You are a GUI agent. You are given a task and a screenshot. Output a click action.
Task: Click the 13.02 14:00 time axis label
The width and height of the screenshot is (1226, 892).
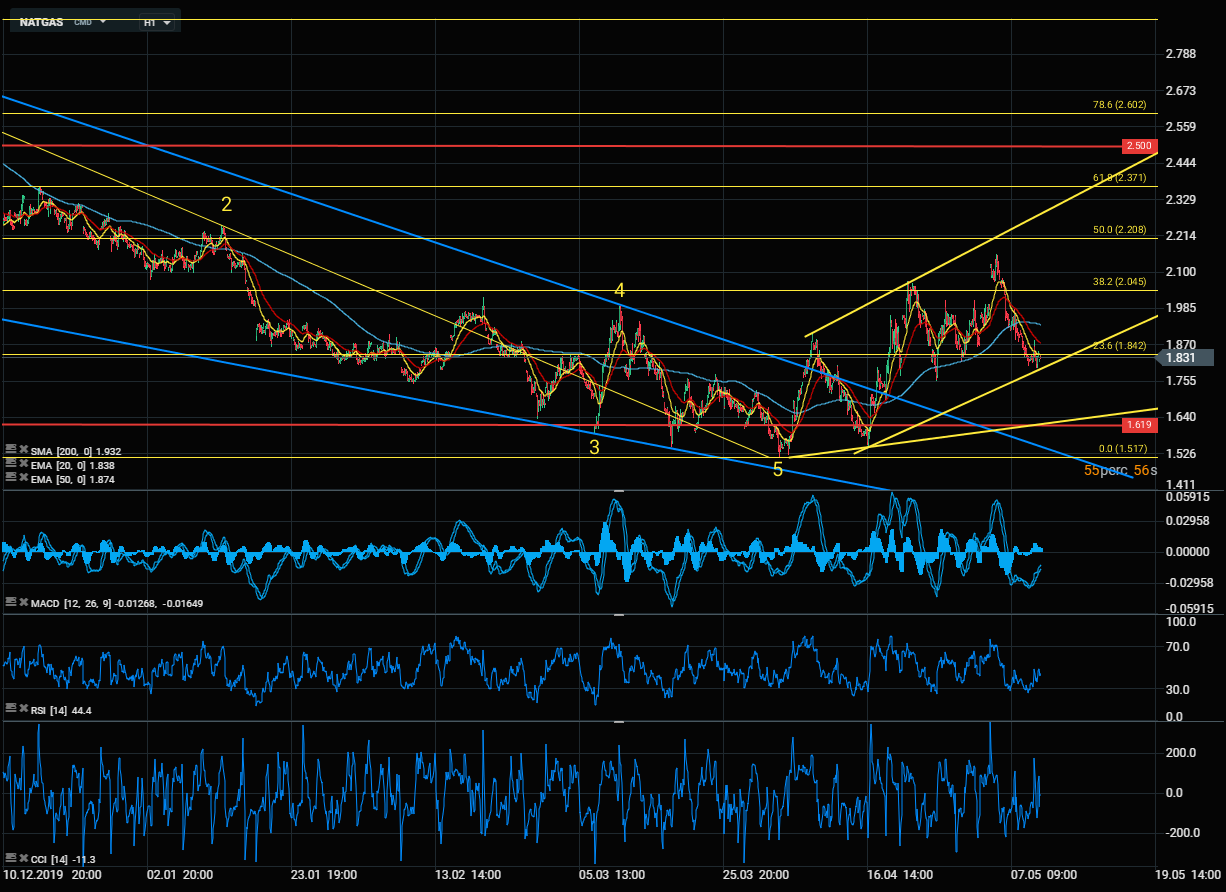click(470, 874)
